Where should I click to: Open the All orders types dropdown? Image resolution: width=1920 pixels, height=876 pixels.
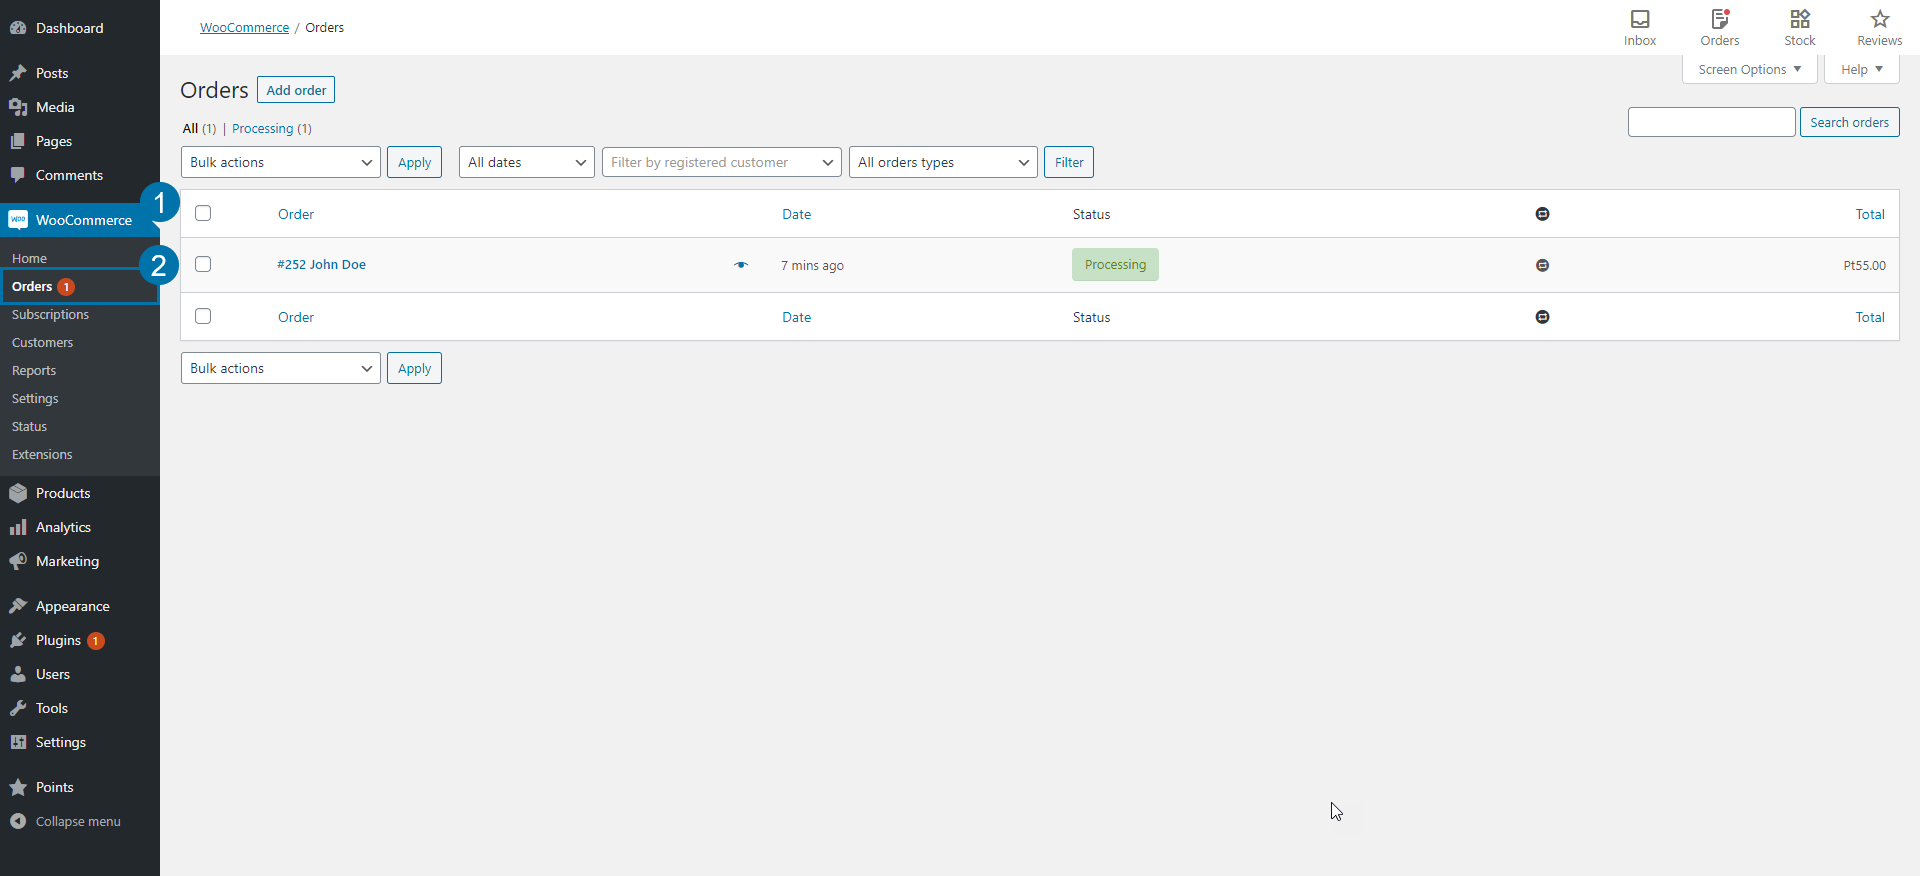click(944, 162)
